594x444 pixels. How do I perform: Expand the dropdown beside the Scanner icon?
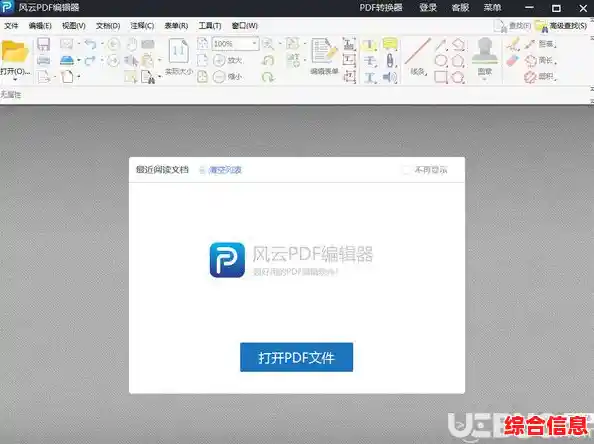(x=78, y=61)
